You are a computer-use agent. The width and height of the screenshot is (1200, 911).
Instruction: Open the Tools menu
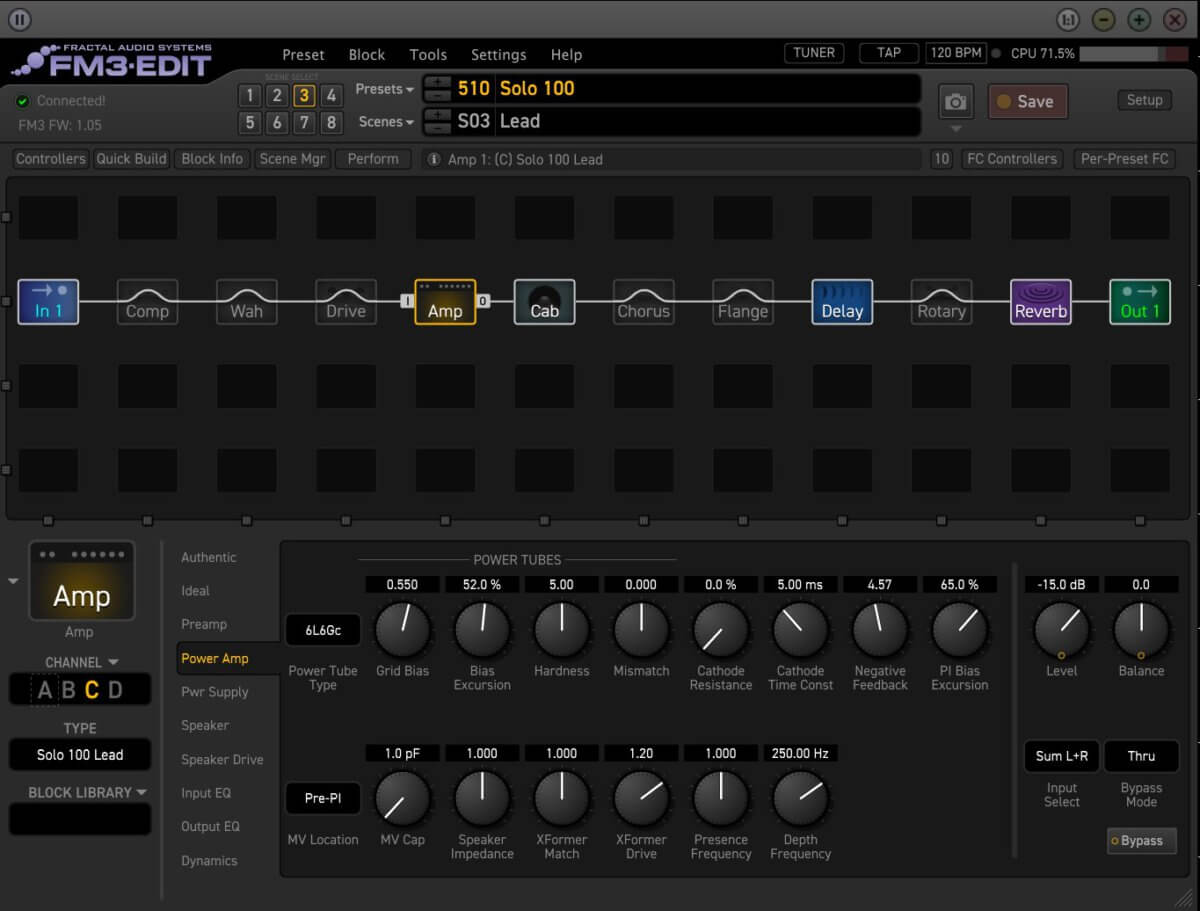tap(428, 55)
